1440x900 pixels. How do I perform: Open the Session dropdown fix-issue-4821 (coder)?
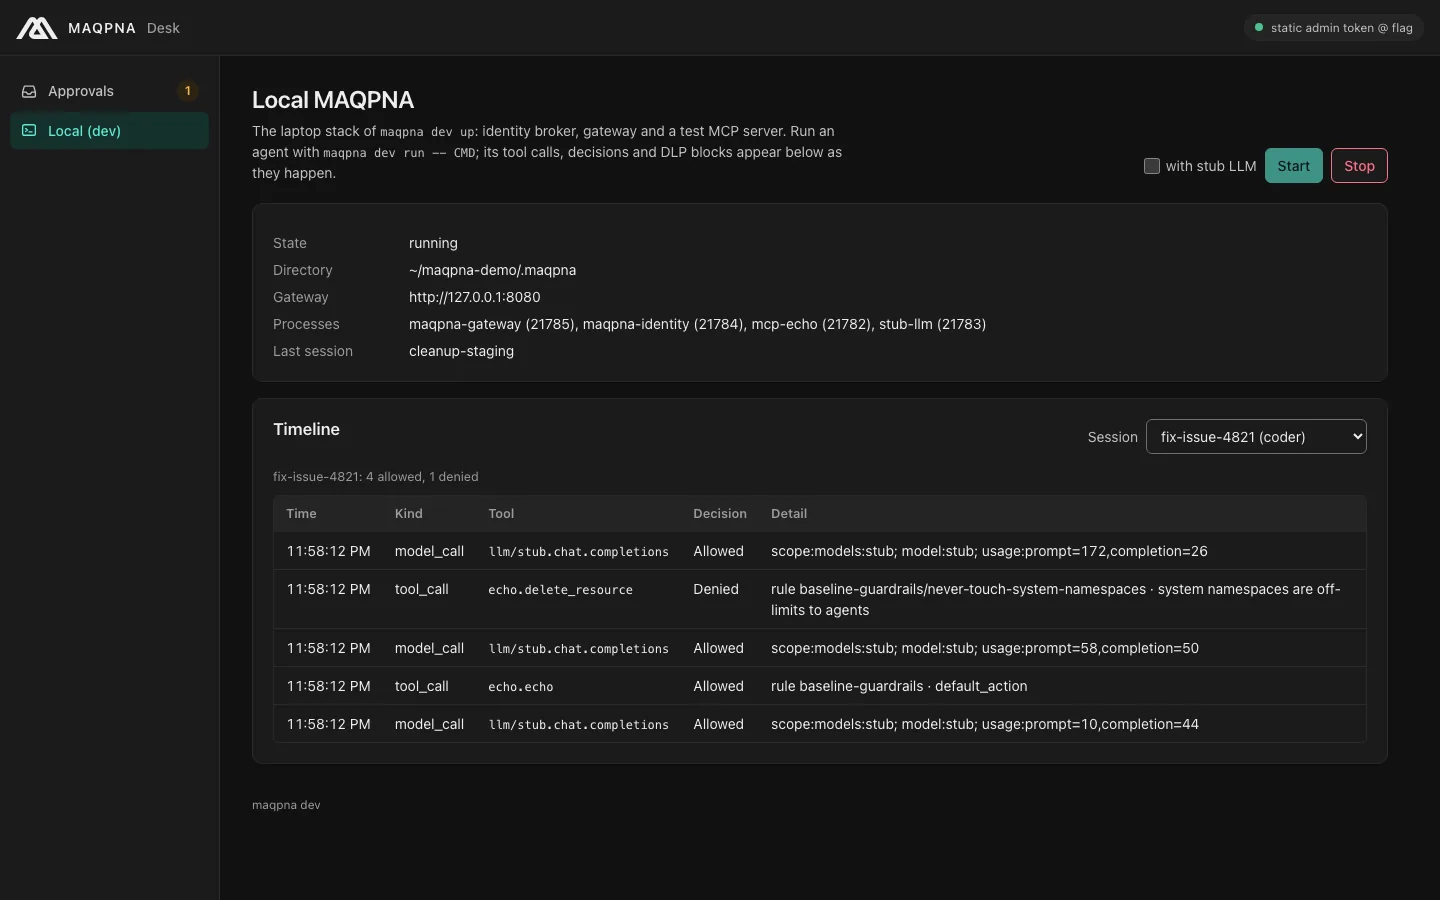tap(1256, 437)
